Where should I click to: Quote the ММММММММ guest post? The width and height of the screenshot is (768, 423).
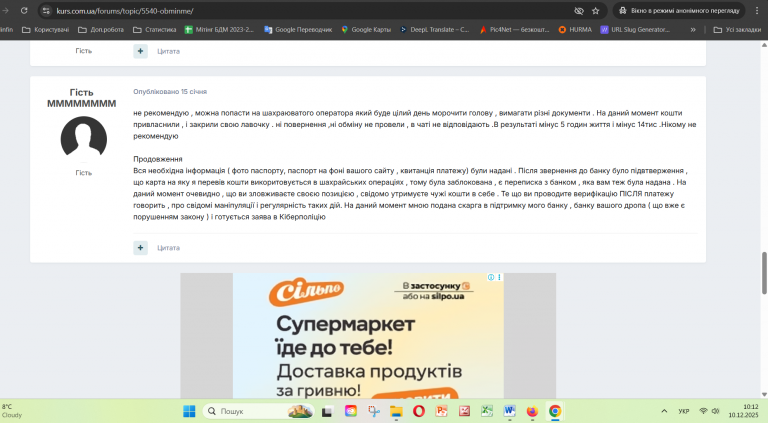[x=168, y=248]
